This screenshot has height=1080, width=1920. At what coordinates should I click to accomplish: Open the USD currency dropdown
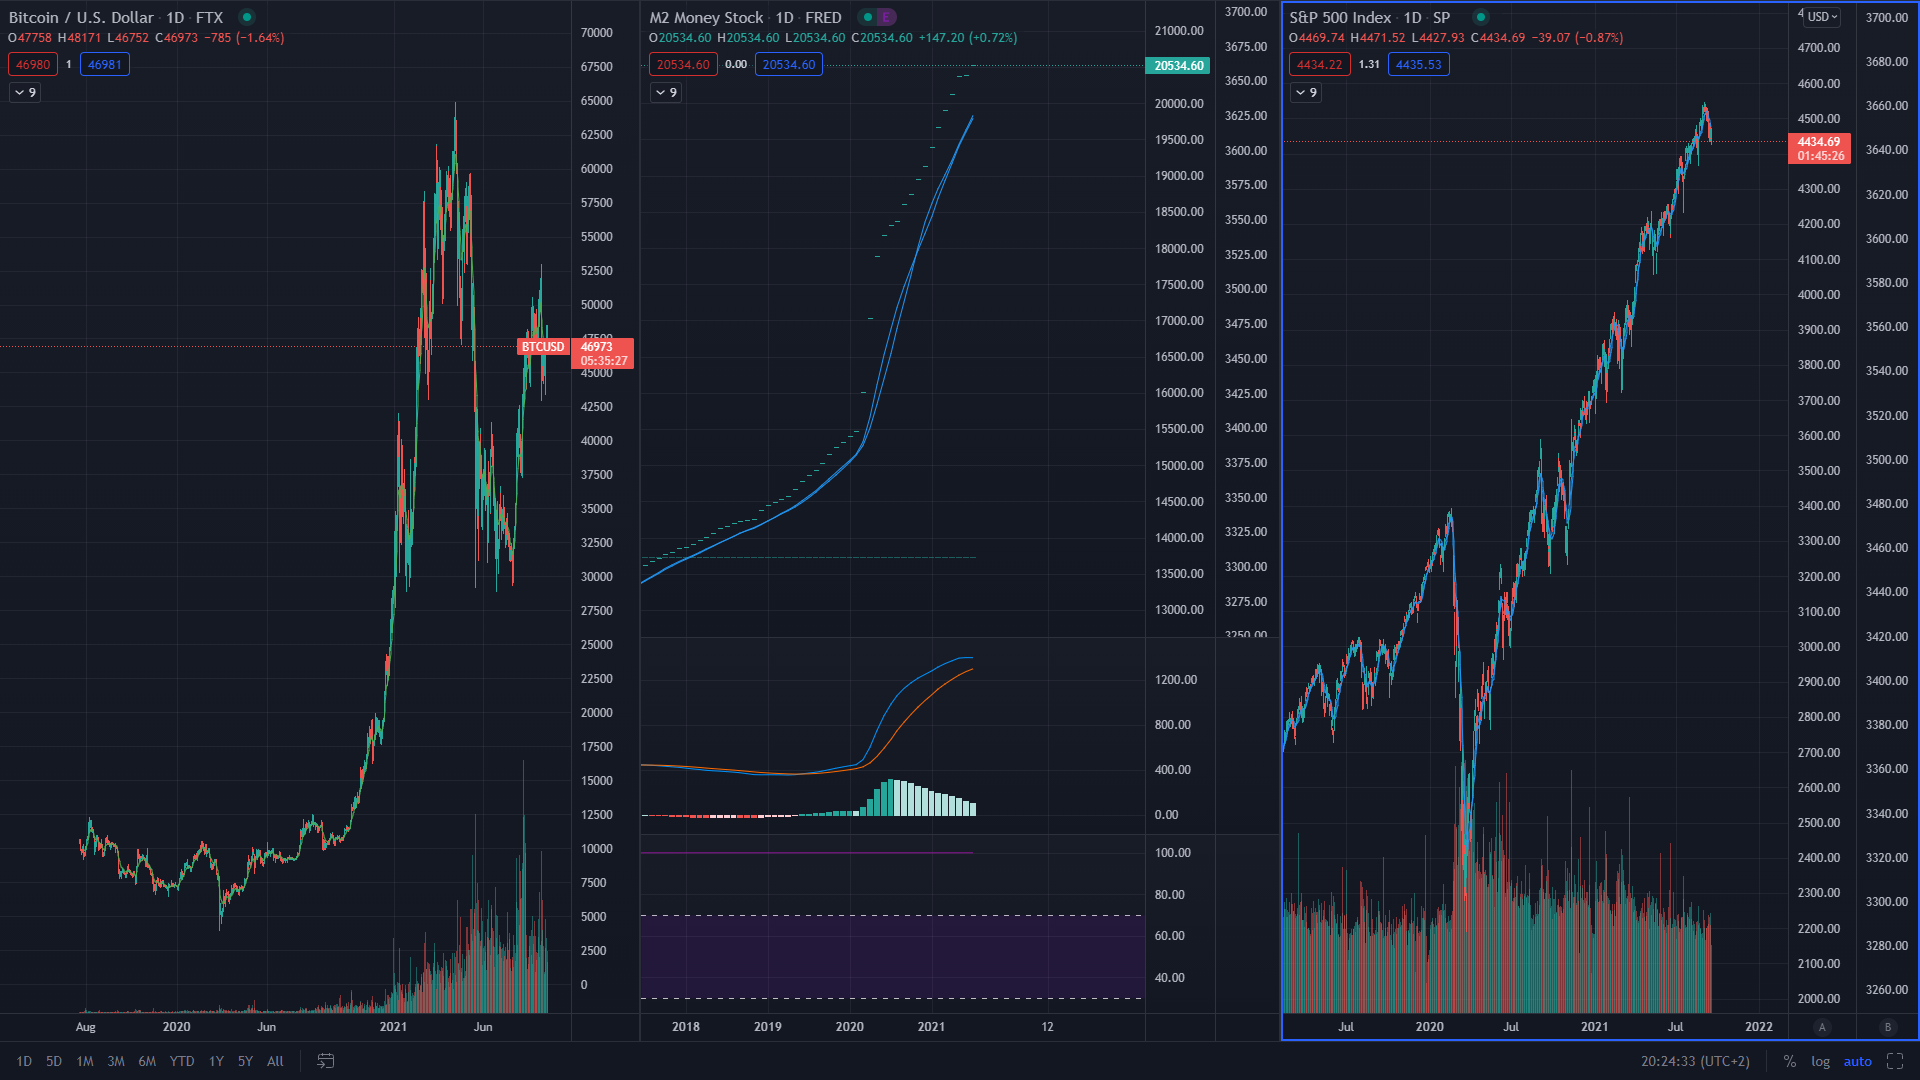point(1823,17)
